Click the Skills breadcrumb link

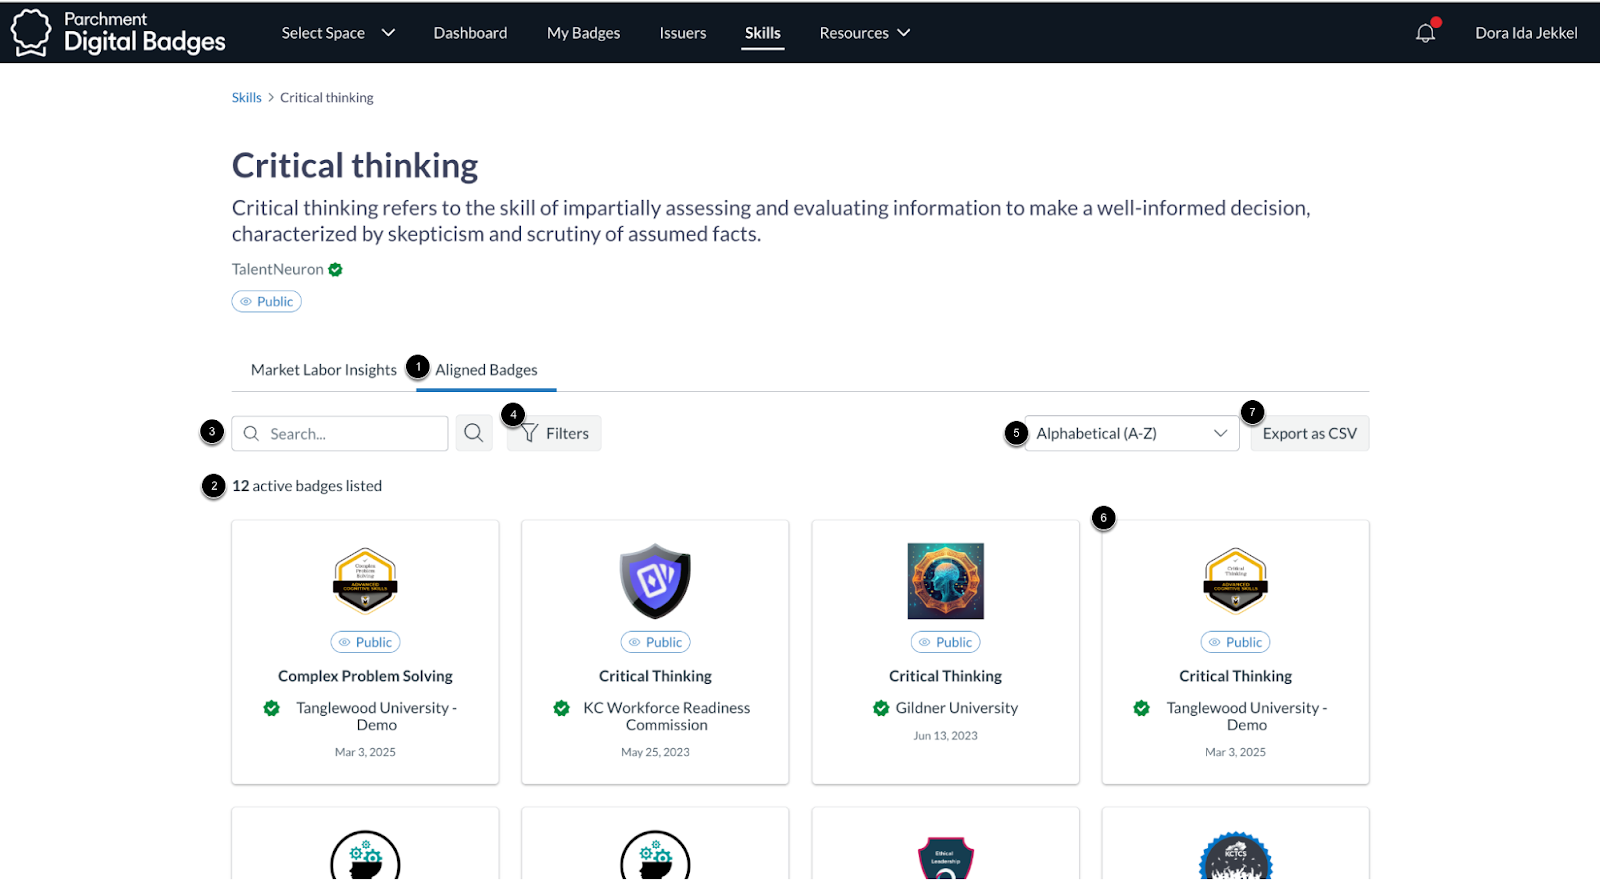[x=246, y=97]
